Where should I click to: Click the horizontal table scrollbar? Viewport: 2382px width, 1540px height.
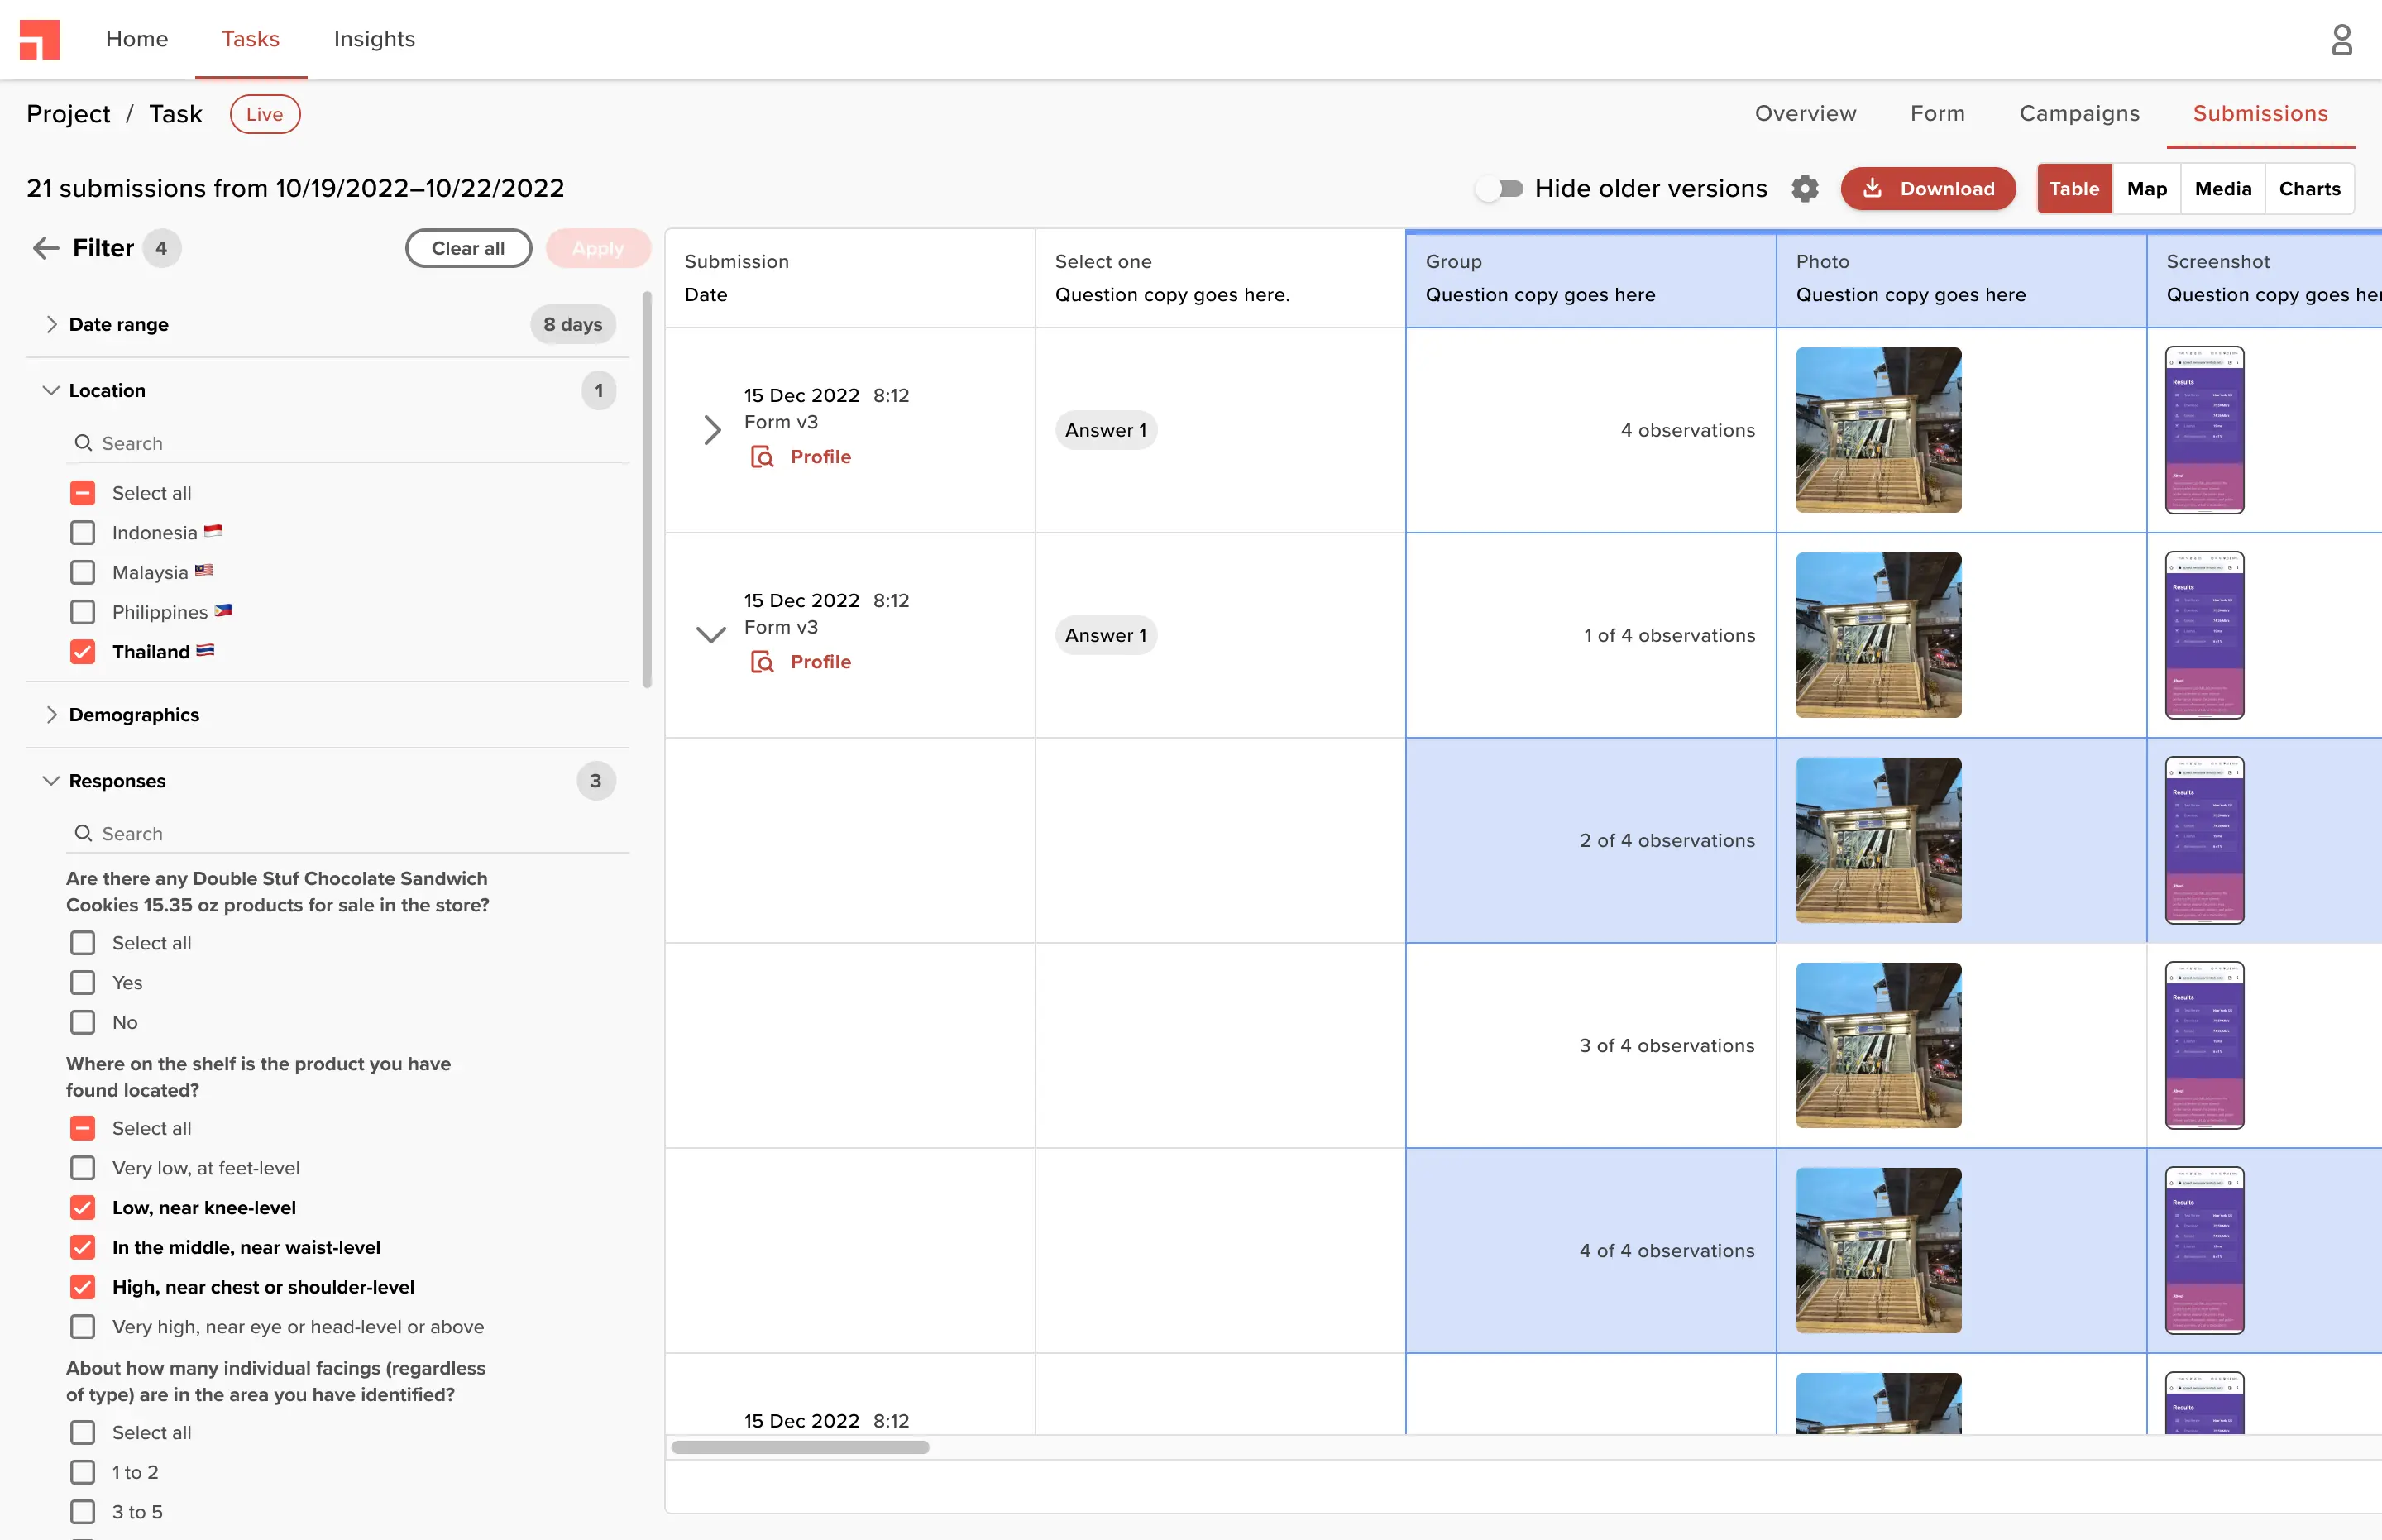(798, 1447)
